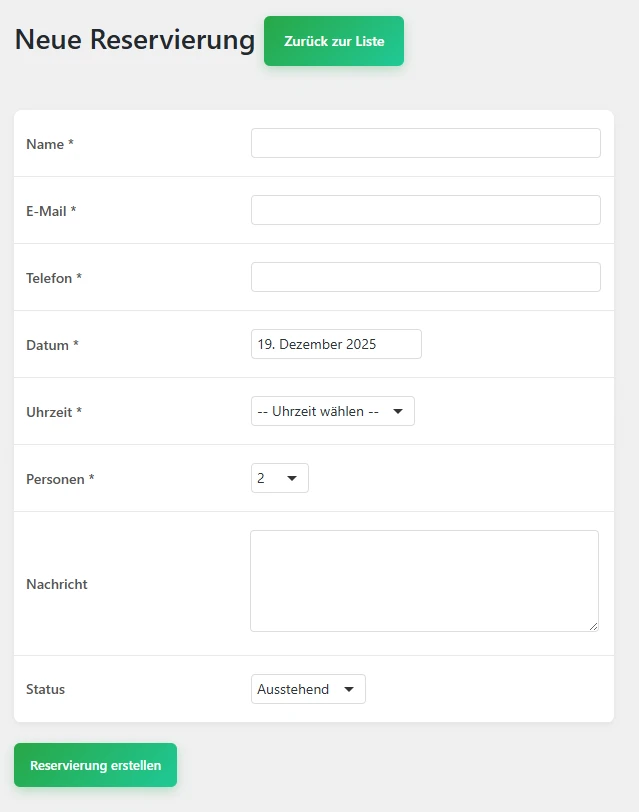The height and width of the screenshot is (812, 639).
Task: Click the Nachricht label text
Action: tap(57, 584)
